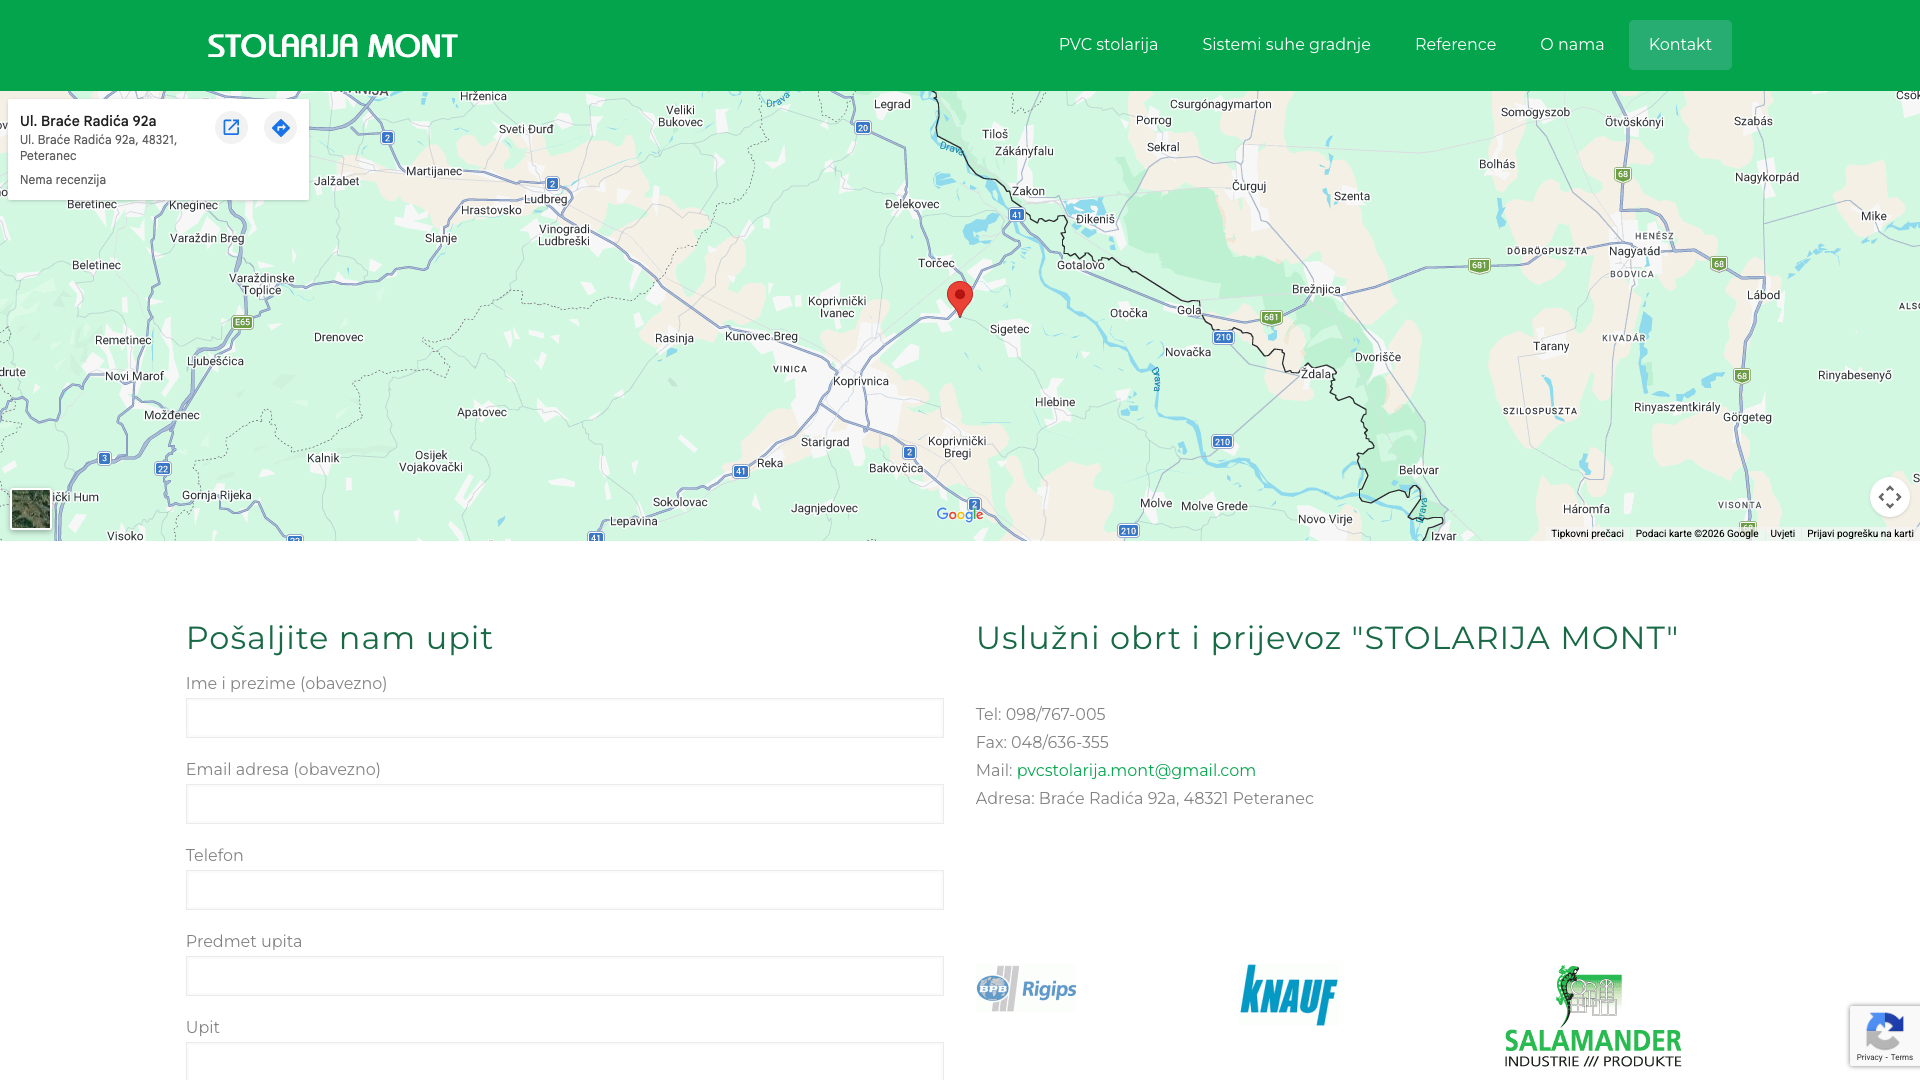Focus the Ime i prezime field

[x=565, y=718]
